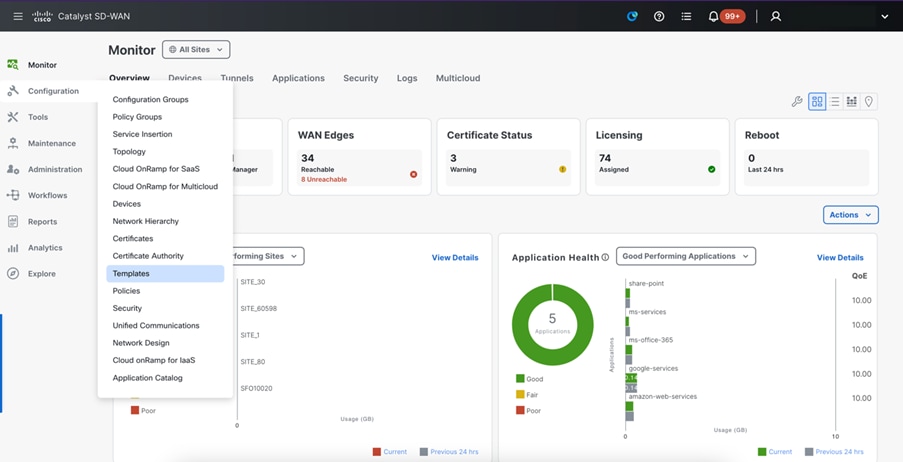Open the task list icon in header
The width and height of the screenshot is (903, 462).
pos(686,17)
